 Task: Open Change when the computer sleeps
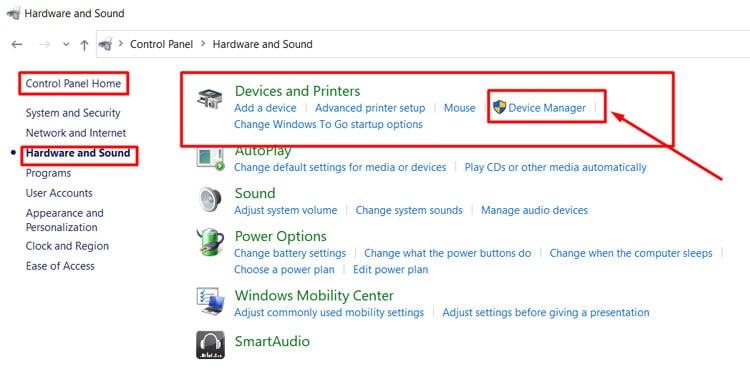tap(631, 253)
